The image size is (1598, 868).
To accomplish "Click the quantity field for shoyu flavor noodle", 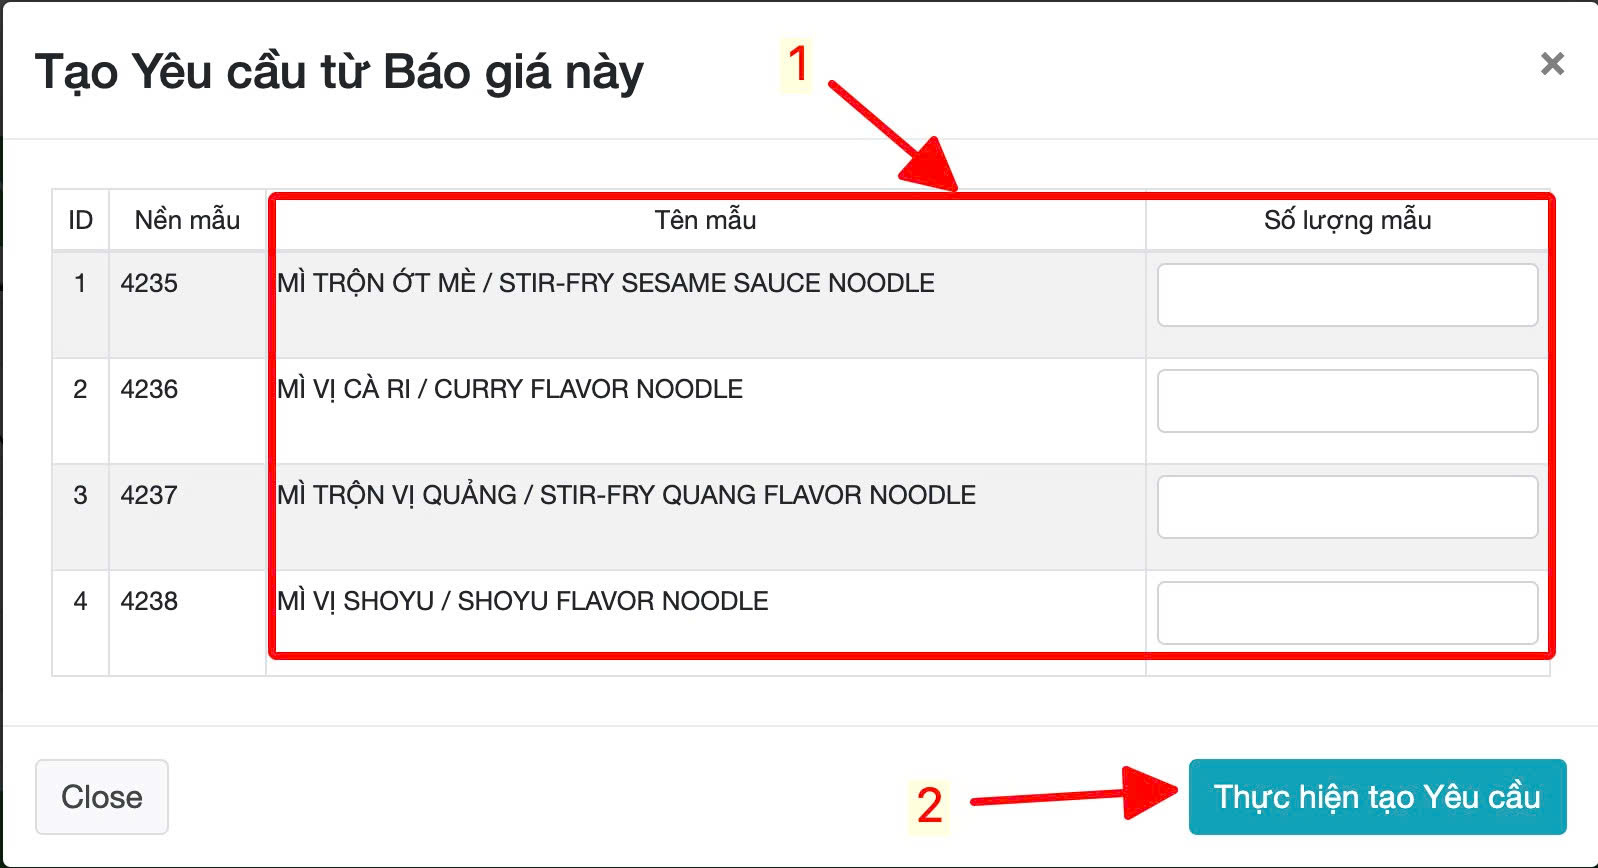I will pyautogui.click(x=1346, y=613).
